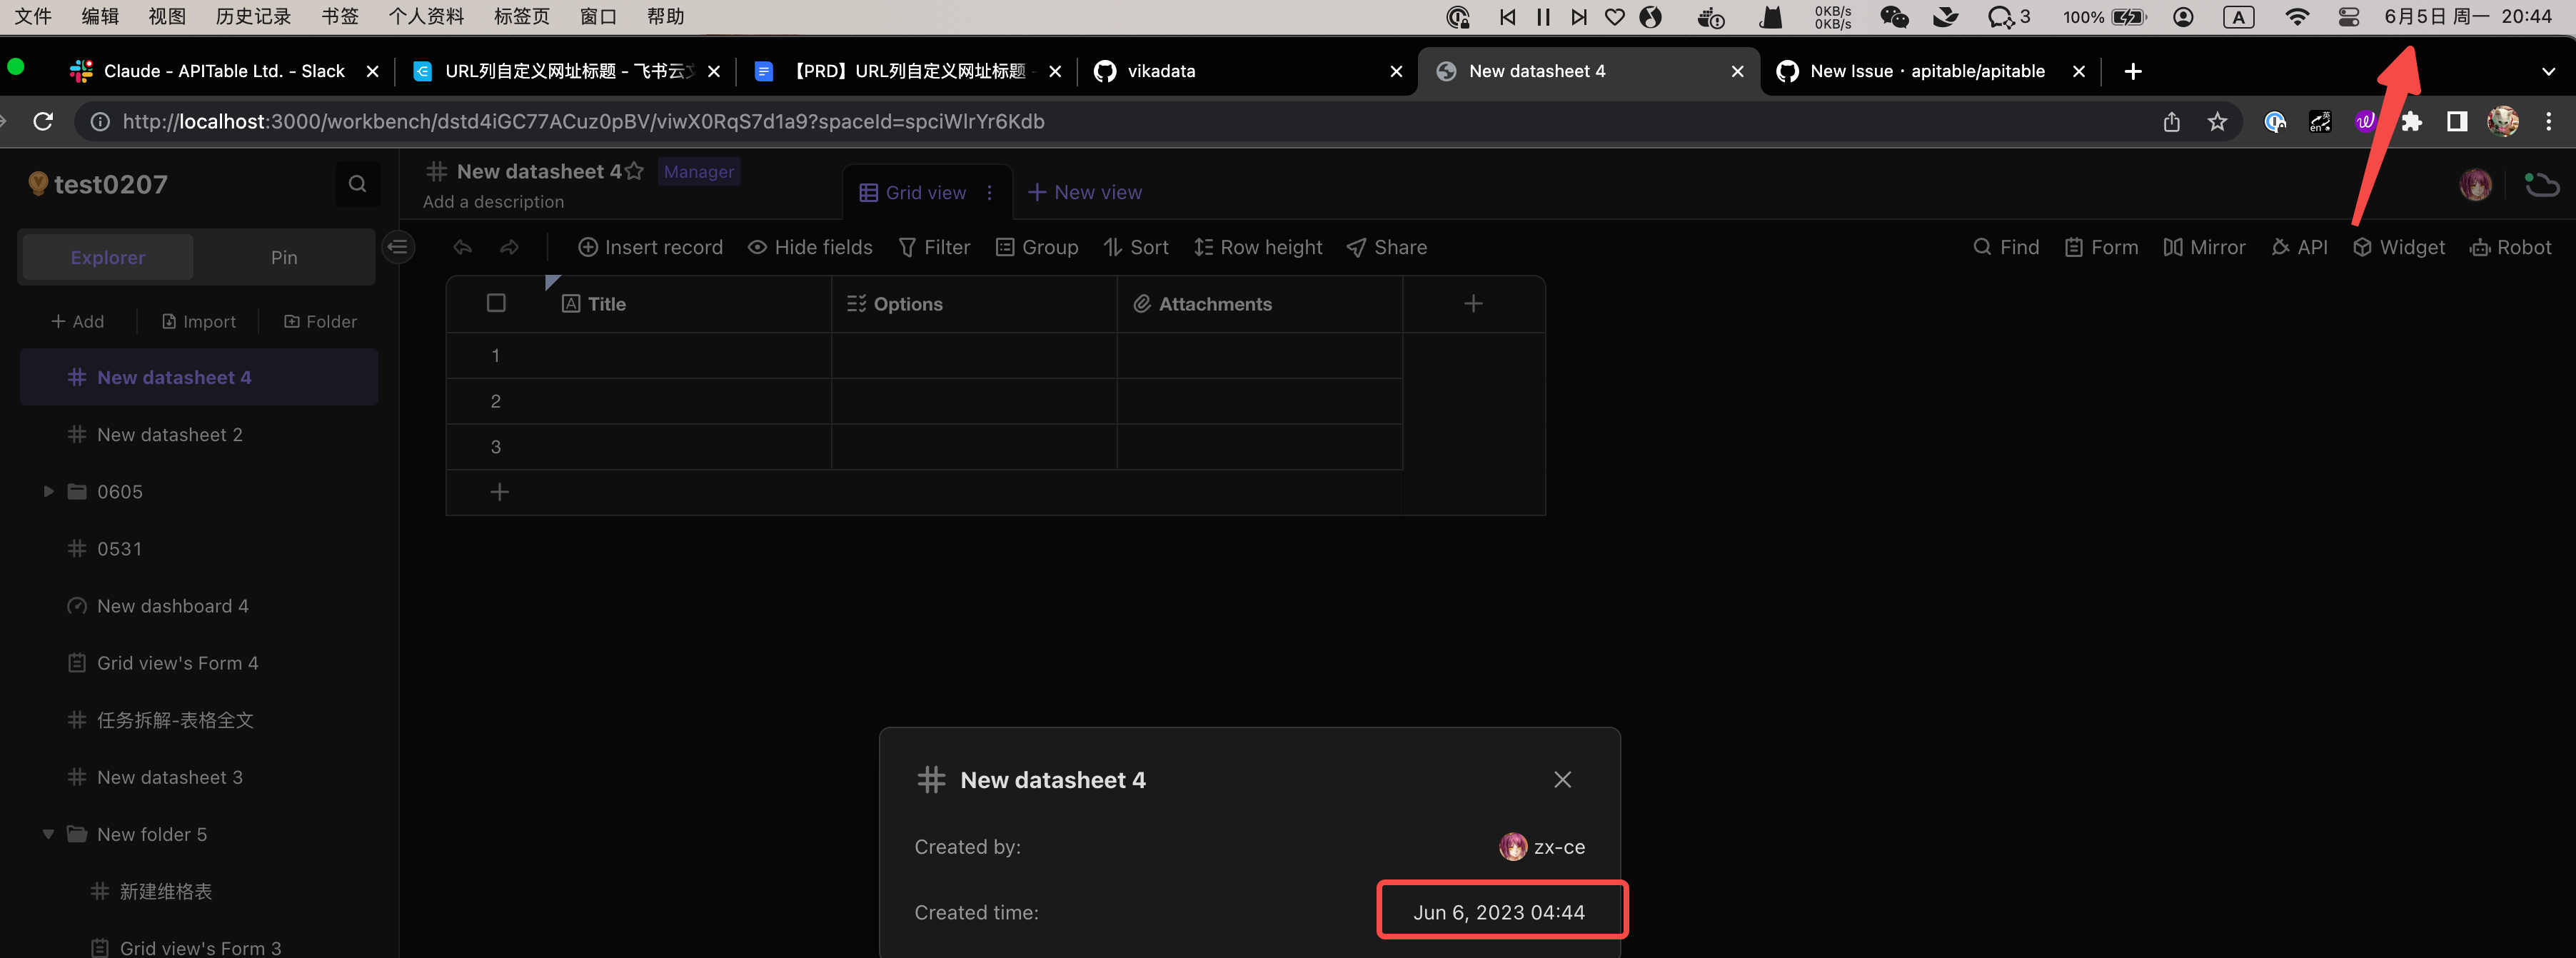This screenshot has width=2576, height=958.
Task: Toggle Hide fields visibility
Action: pos(810,247)
